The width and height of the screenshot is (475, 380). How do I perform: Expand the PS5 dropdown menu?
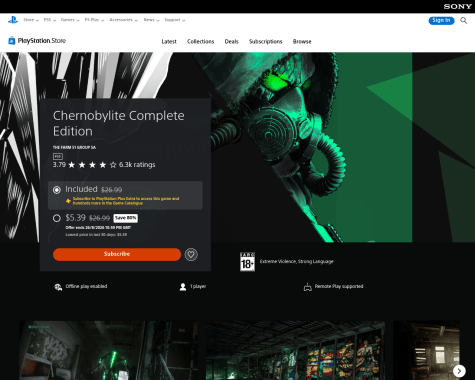click(50, 20)
